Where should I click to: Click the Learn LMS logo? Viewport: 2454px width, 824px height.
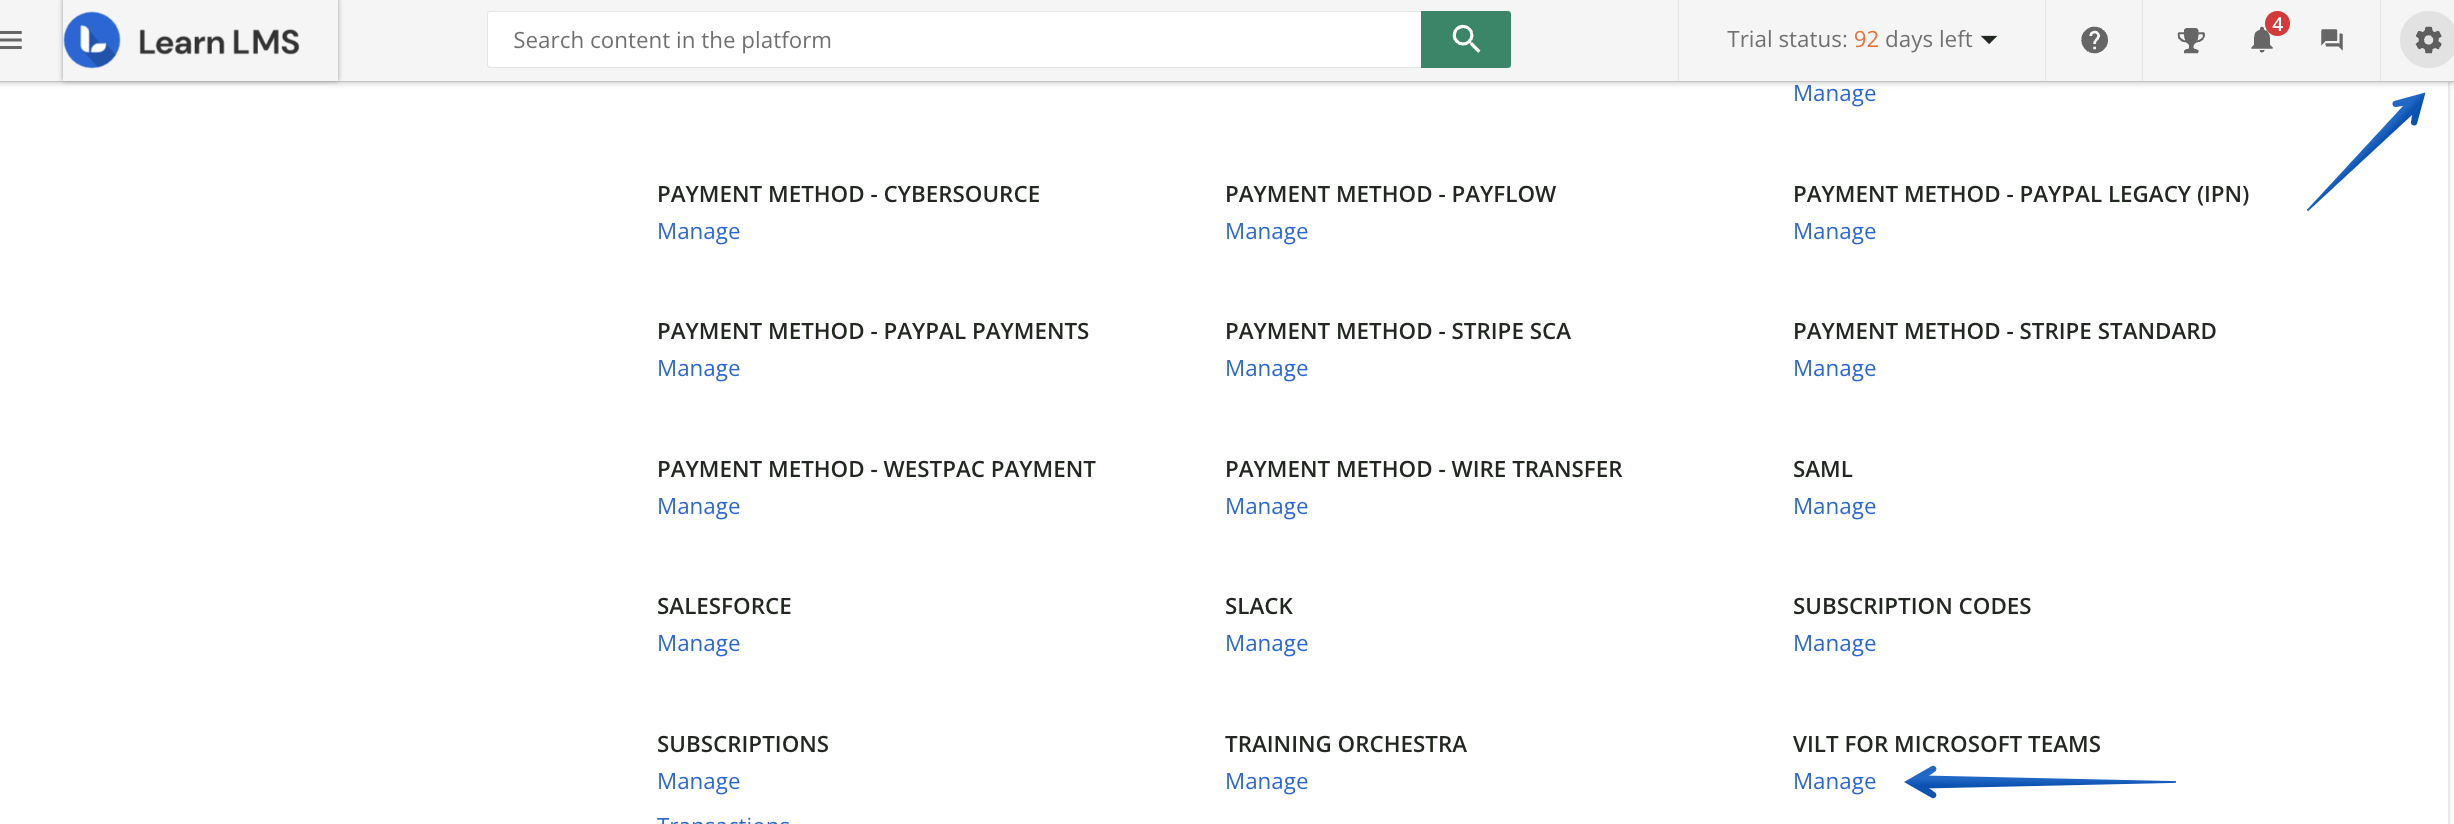click(x=183, y=41)
